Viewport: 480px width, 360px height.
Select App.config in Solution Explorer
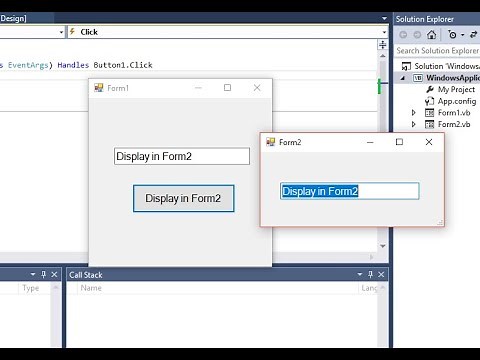pos(457,101)
